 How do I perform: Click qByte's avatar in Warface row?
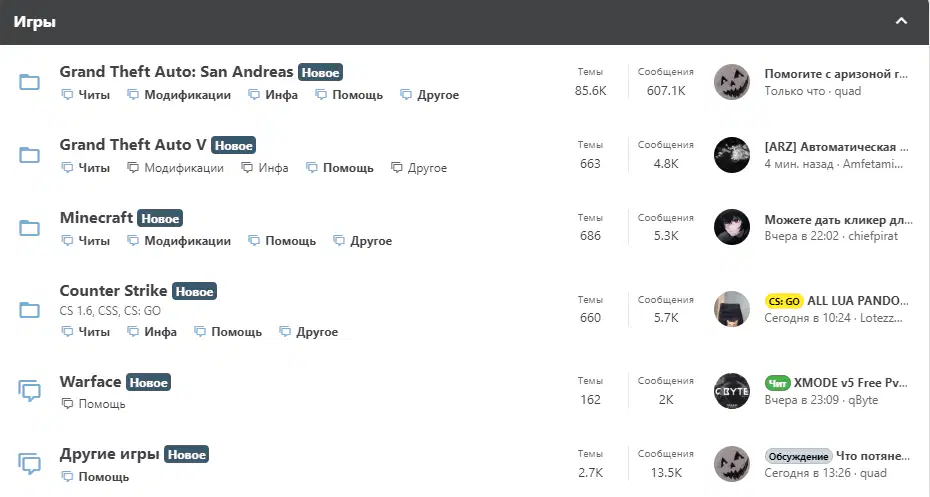(x=731, y=391)
